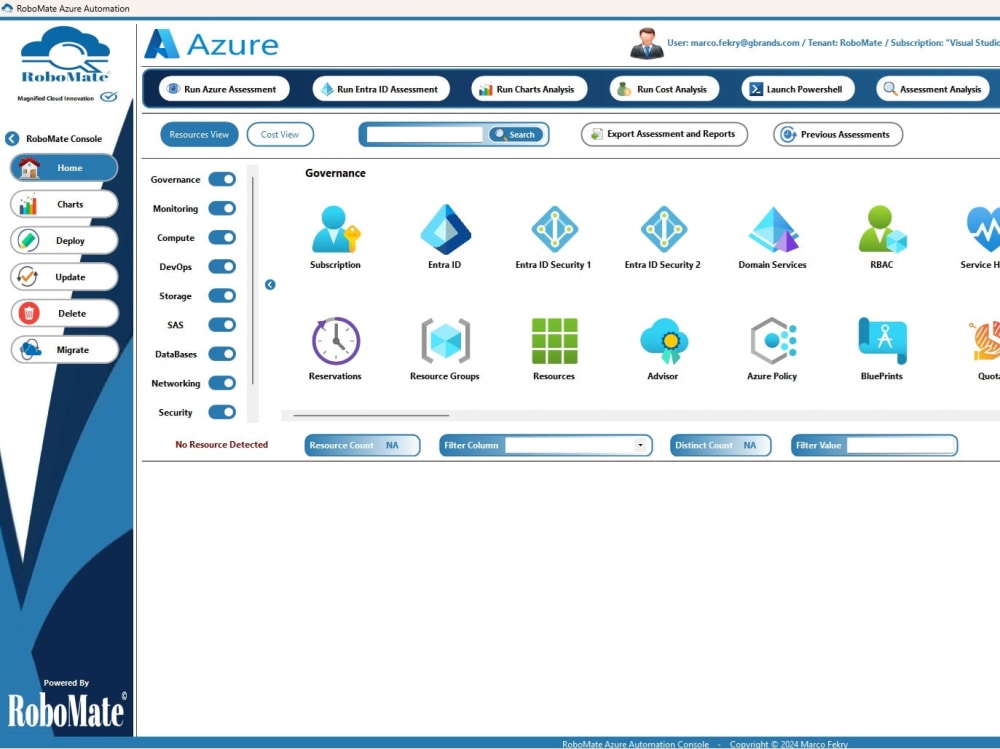Open the Subscription governance icon
The height and width of the screenshot is (749, 1000).
point(335,230)
